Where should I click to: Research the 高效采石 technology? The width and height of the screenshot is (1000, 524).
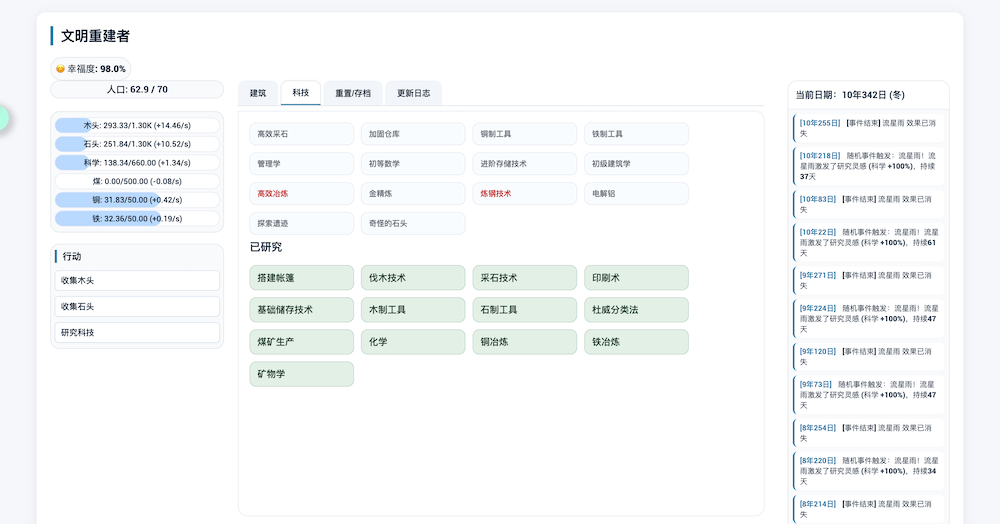(301, 134)
